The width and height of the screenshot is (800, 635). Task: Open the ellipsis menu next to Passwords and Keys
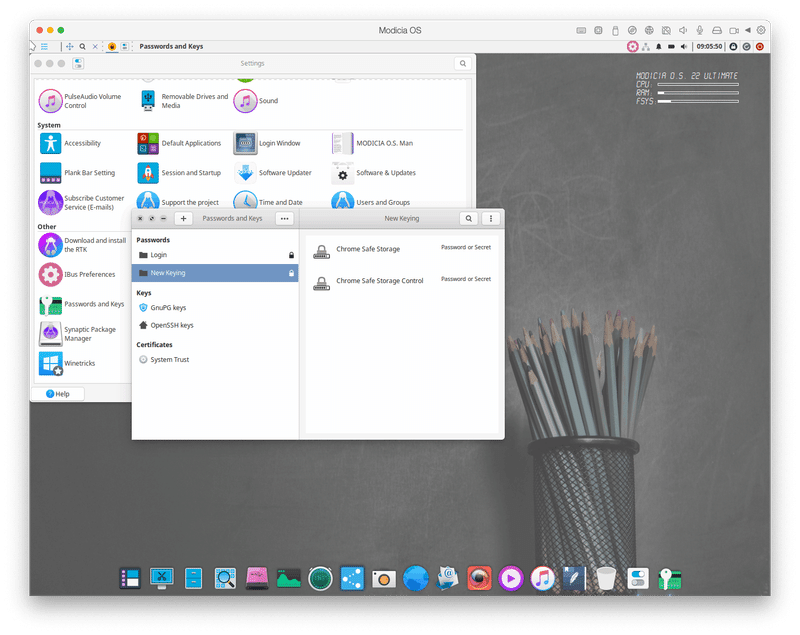[285, 218]
